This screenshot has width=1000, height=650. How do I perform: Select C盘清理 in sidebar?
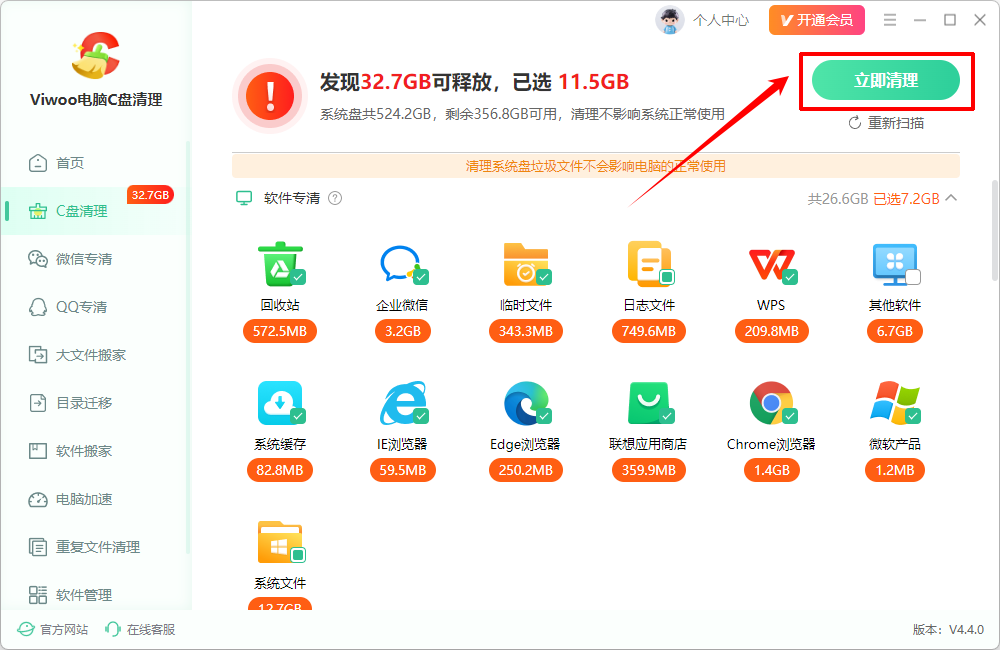tap(94, 211)
